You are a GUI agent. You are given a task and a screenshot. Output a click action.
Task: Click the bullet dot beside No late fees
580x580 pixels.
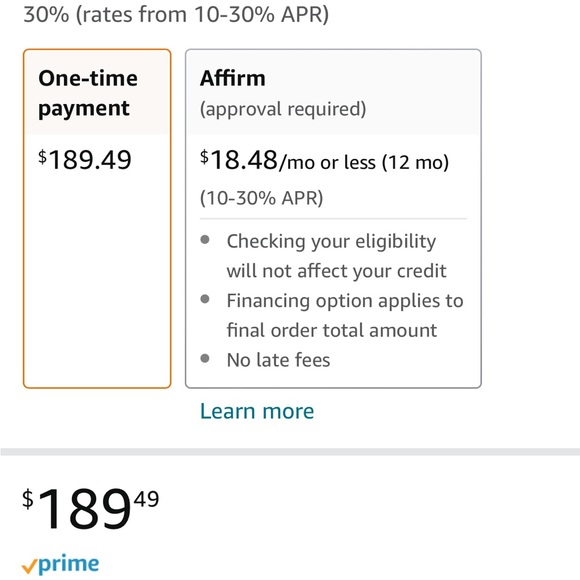(205, 358)
